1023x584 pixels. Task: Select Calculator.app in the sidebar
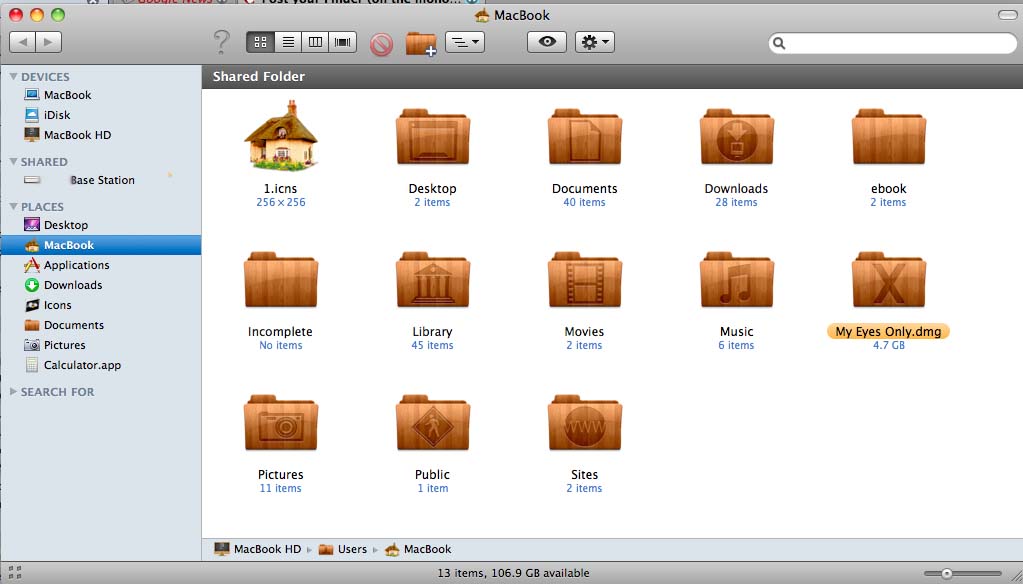point(100,365)
